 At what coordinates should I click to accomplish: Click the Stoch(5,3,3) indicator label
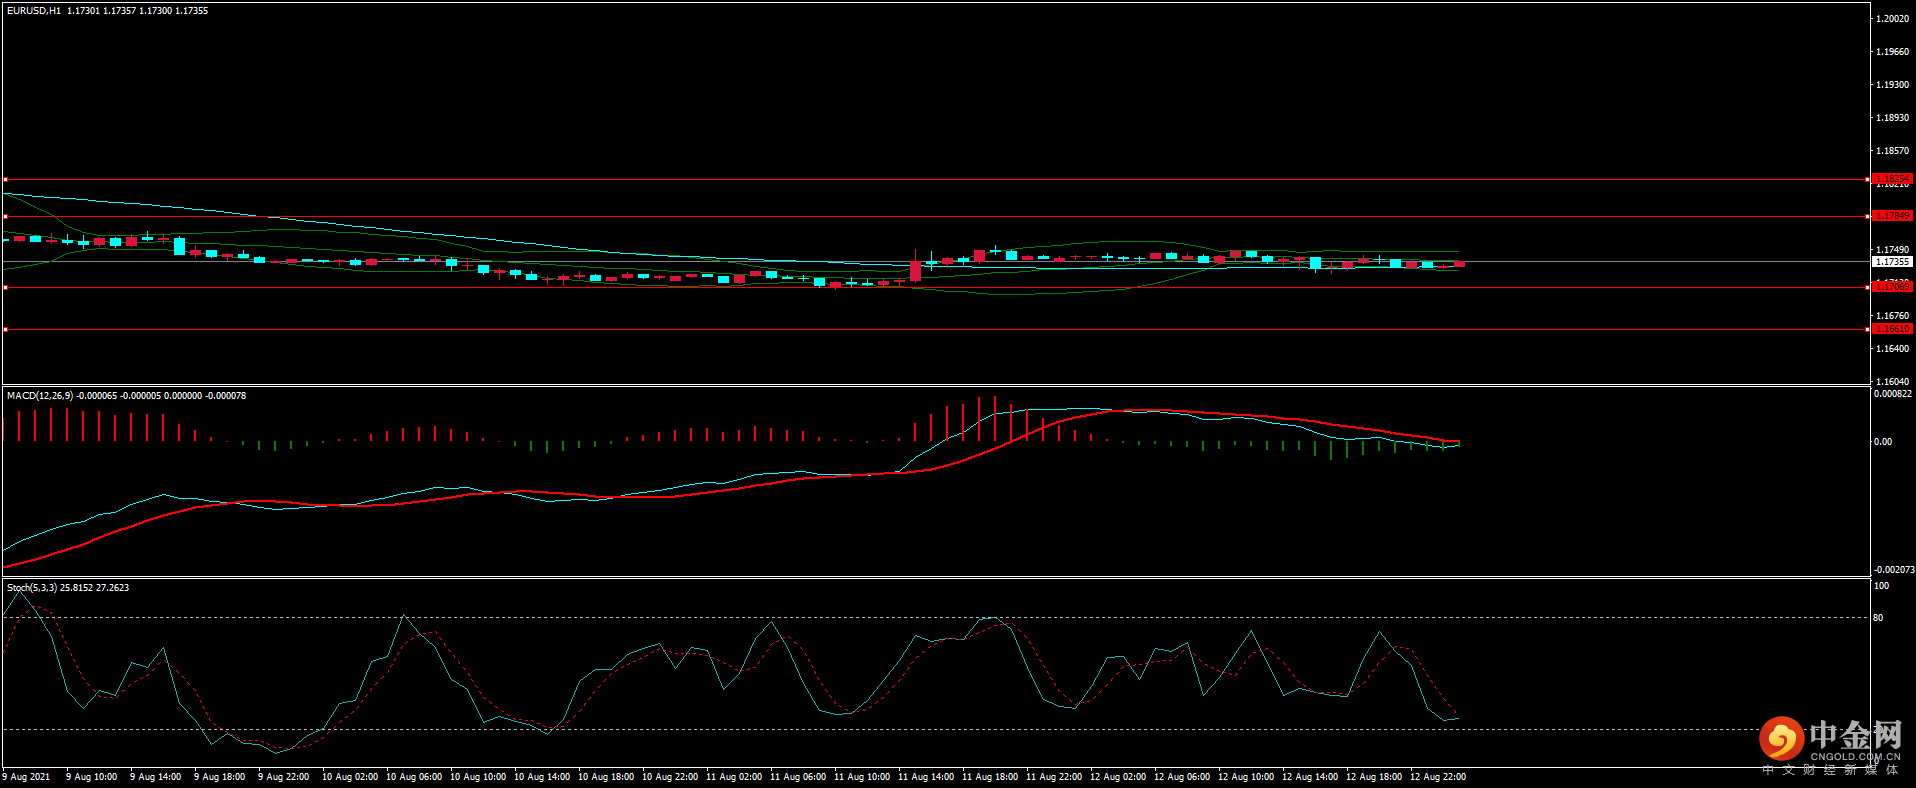click(32, 588)
